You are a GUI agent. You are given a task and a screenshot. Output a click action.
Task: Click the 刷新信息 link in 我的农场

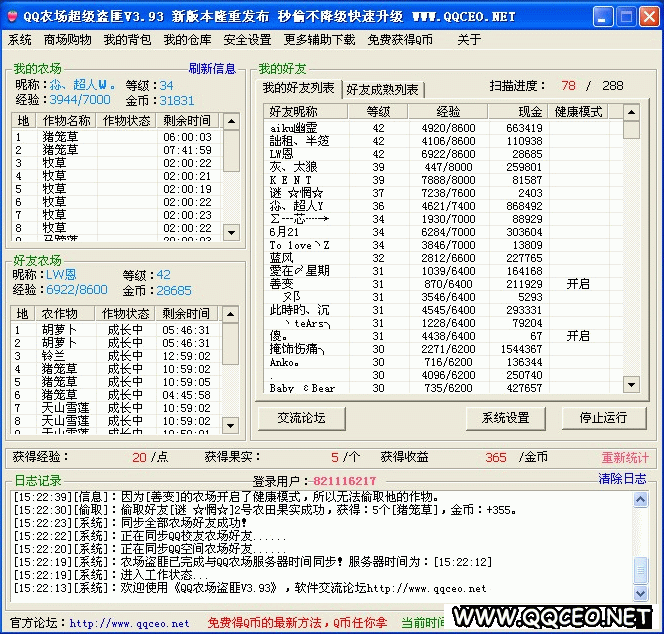[212, 69]
